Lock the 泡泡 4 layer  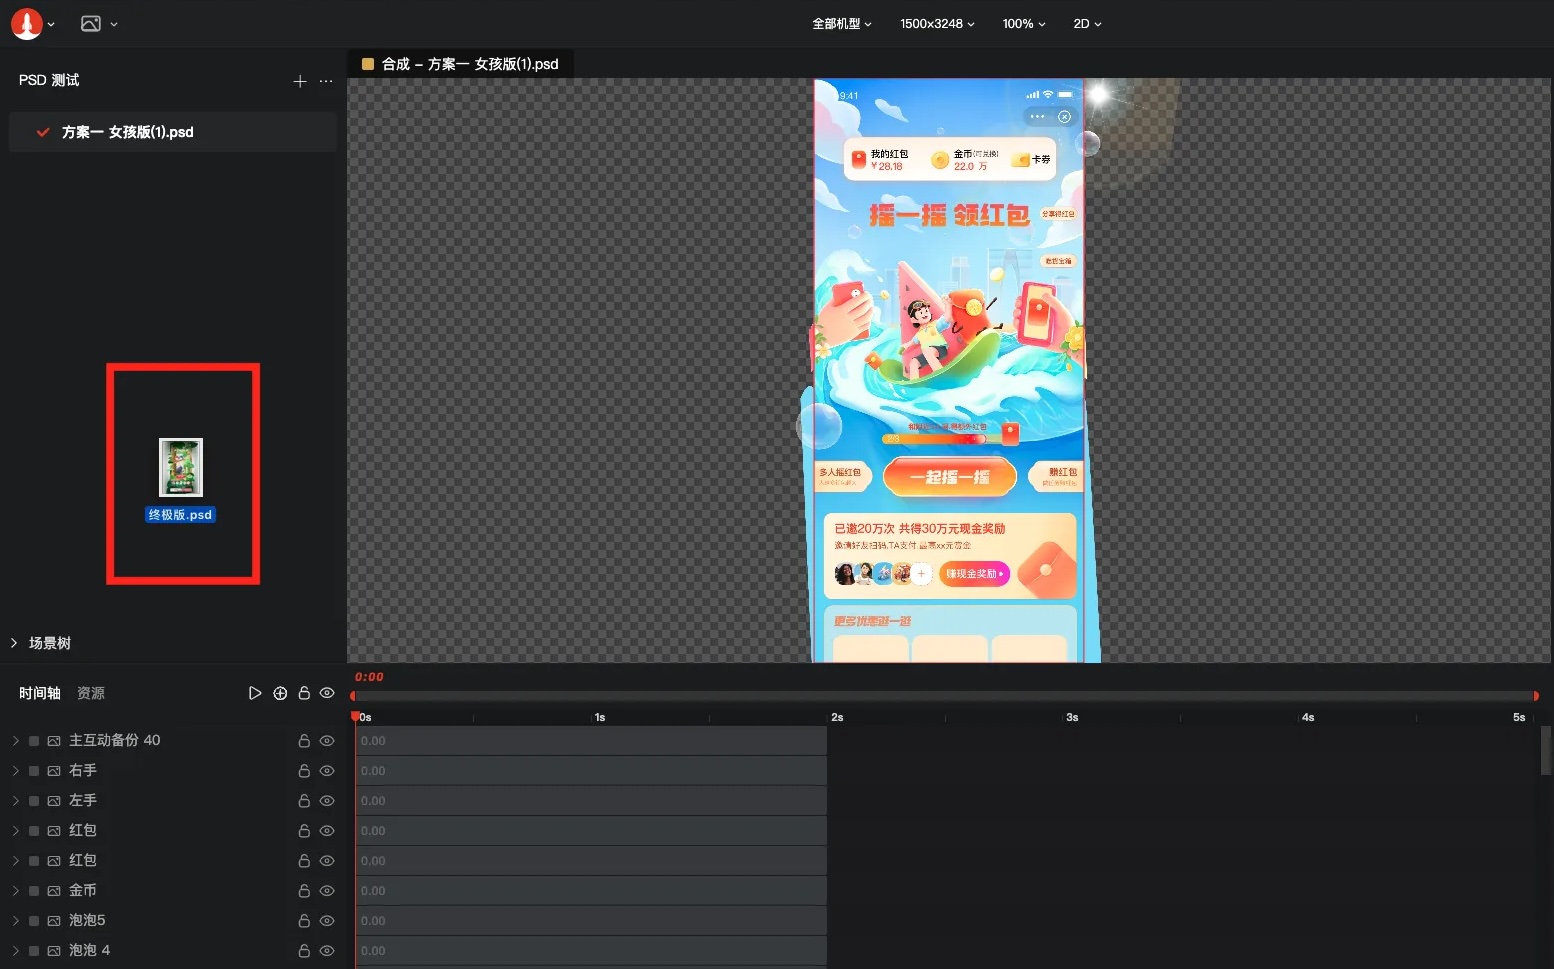point(304,951)
